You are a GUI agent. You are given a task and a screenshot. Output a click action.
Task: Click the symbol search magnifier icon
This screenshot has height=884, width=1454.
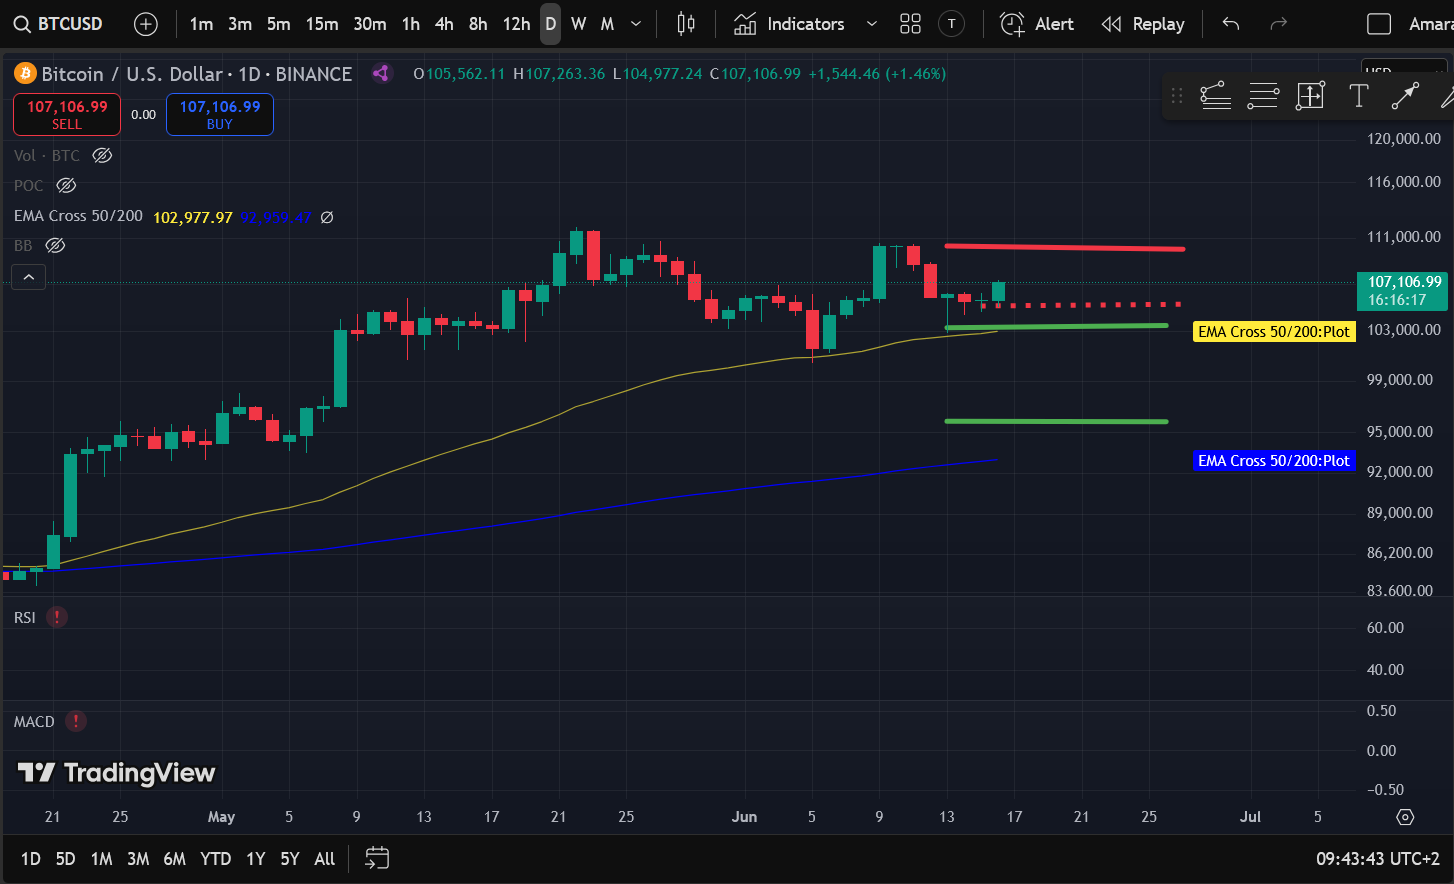[x=22, y=23]
